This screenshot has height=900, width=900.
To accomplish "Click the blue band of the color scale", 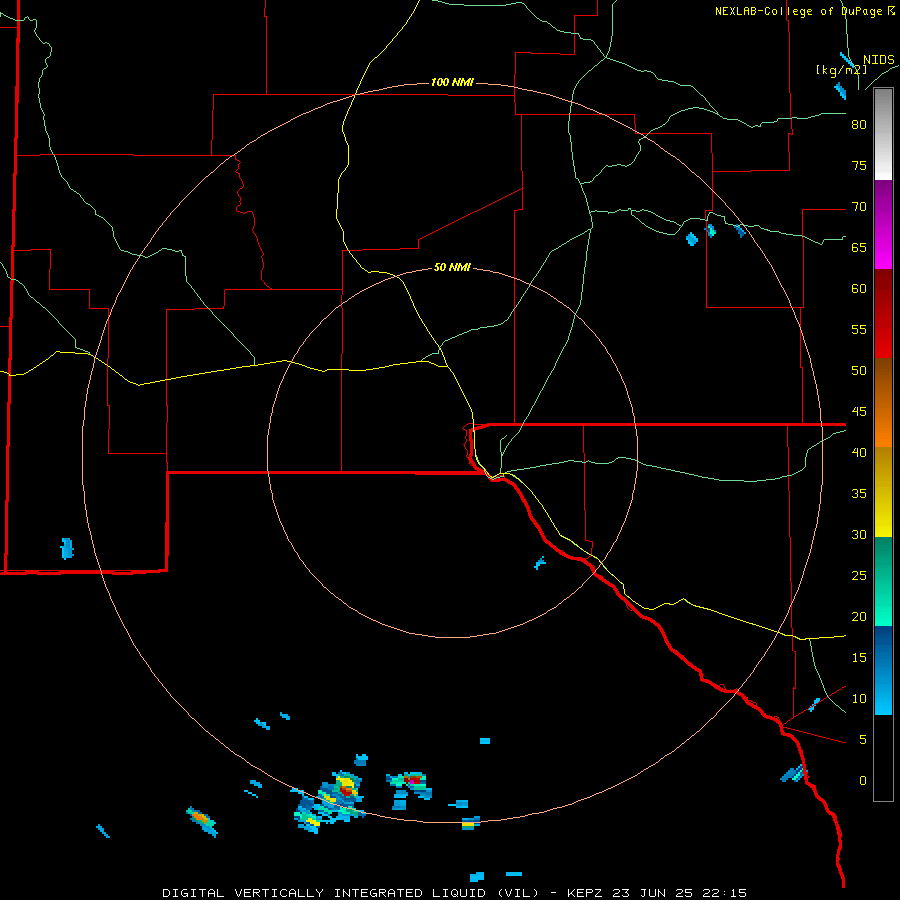I will [883, 670].
